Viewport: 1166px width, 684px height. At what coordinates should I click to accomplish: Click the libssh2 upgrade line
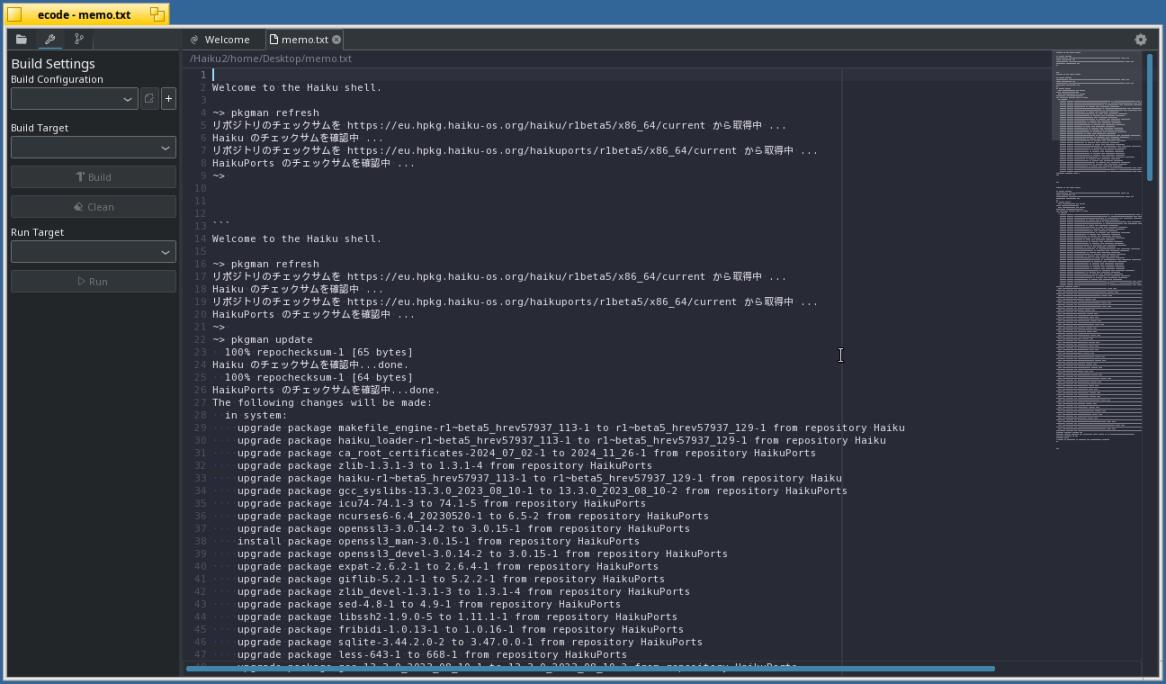coord(457,618)
